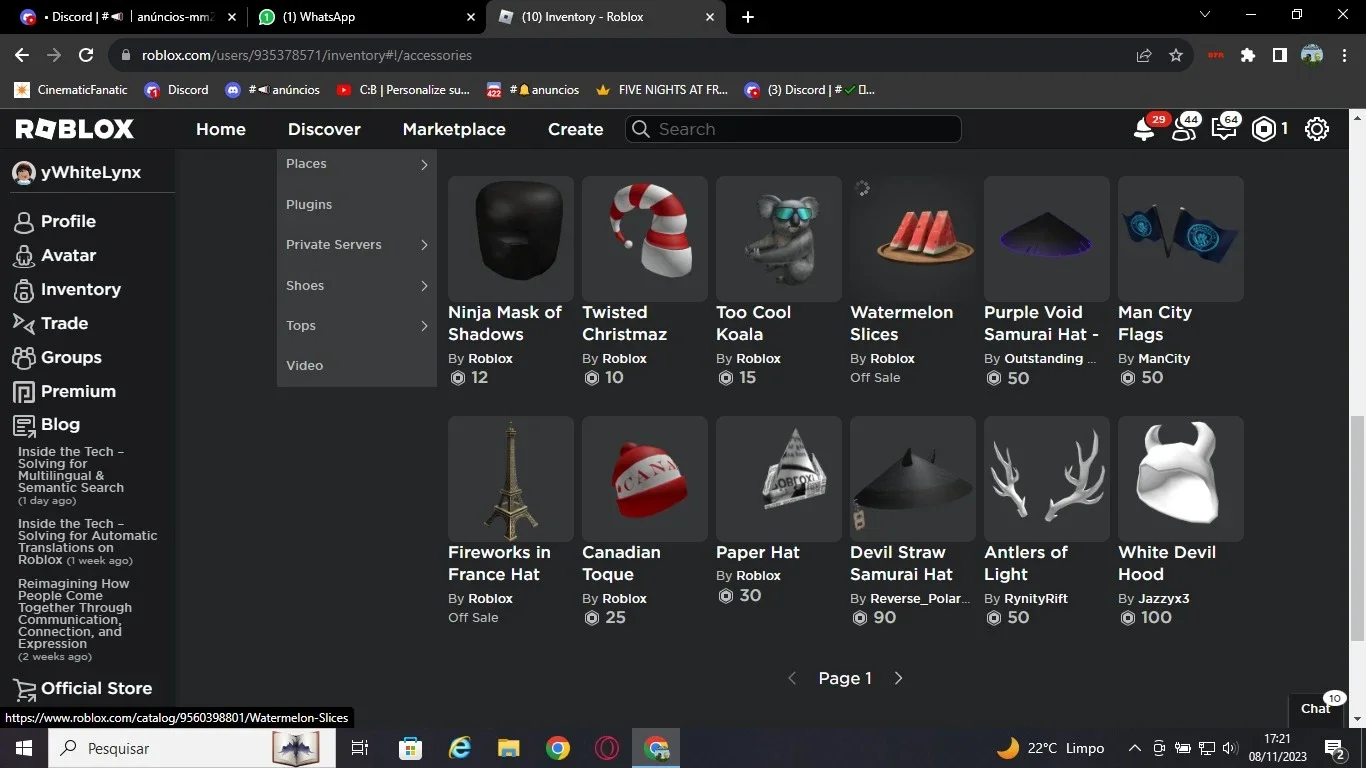
Task: Bookmark the page with the star icon
Action: click(1176, 56)
